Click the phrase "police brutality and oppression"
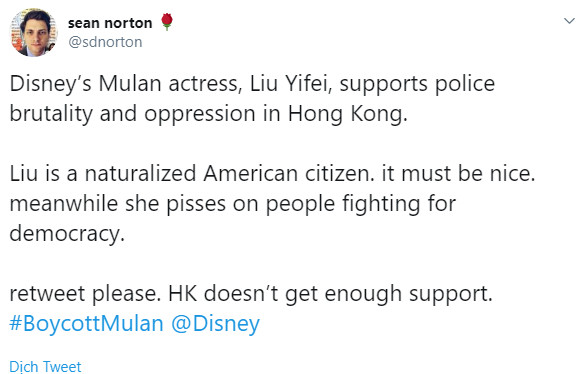 [x=252, y=99]
